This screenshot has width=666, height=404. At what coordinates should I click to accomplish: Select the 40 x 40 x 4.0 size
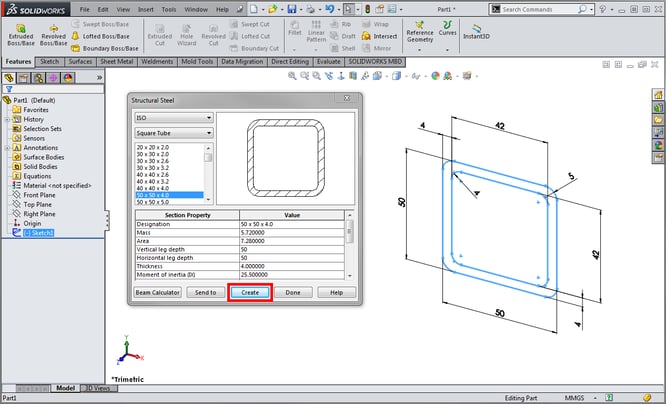[152, 188]
